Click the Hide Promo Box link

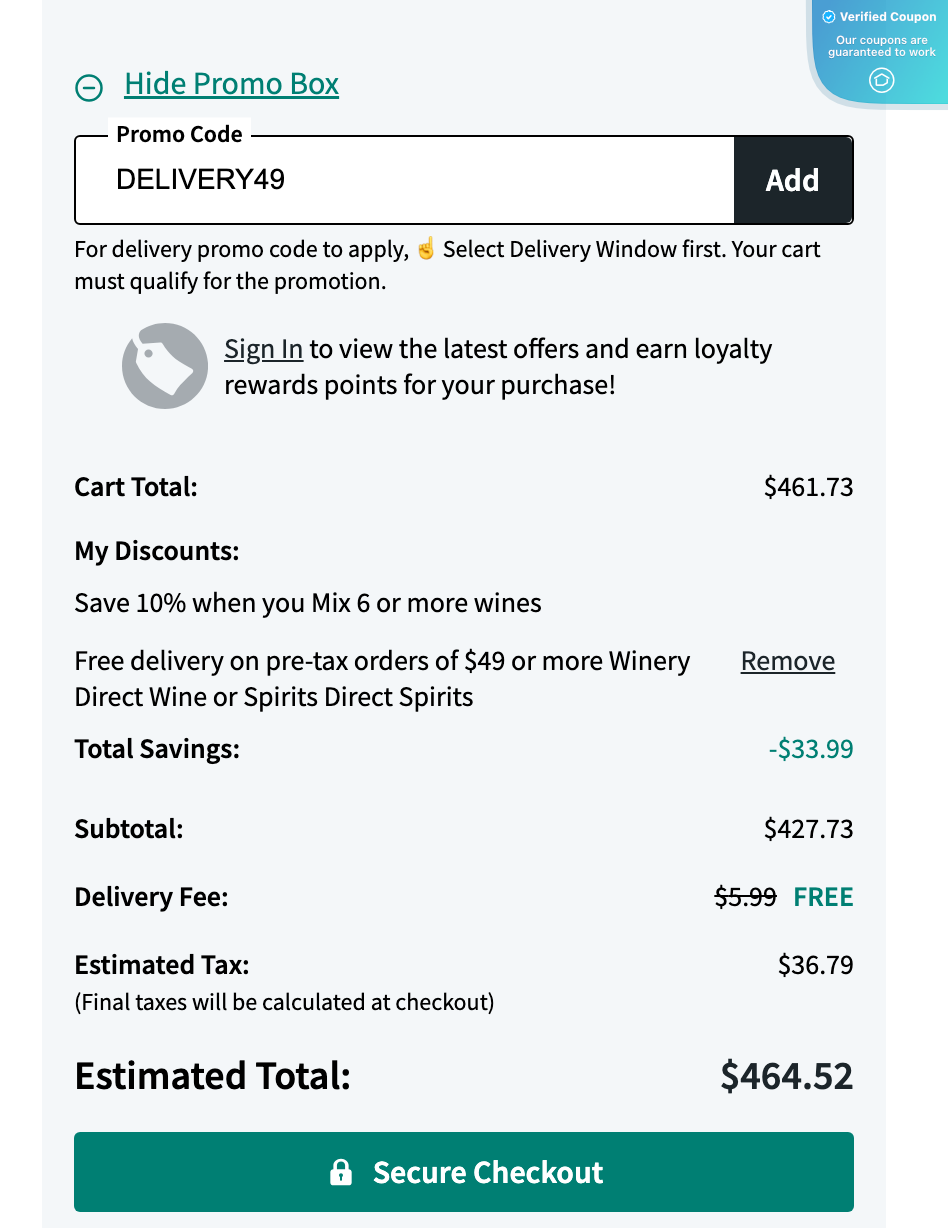[231, 84]
